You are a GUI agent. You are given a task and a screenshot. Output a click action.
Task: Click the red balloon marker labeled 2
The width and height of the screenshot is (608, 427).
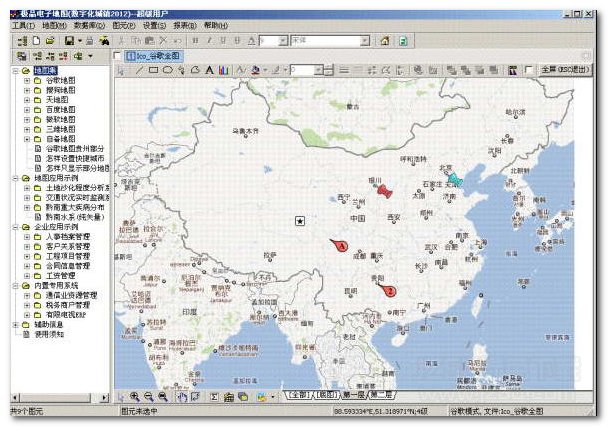(x=388, y=290)
